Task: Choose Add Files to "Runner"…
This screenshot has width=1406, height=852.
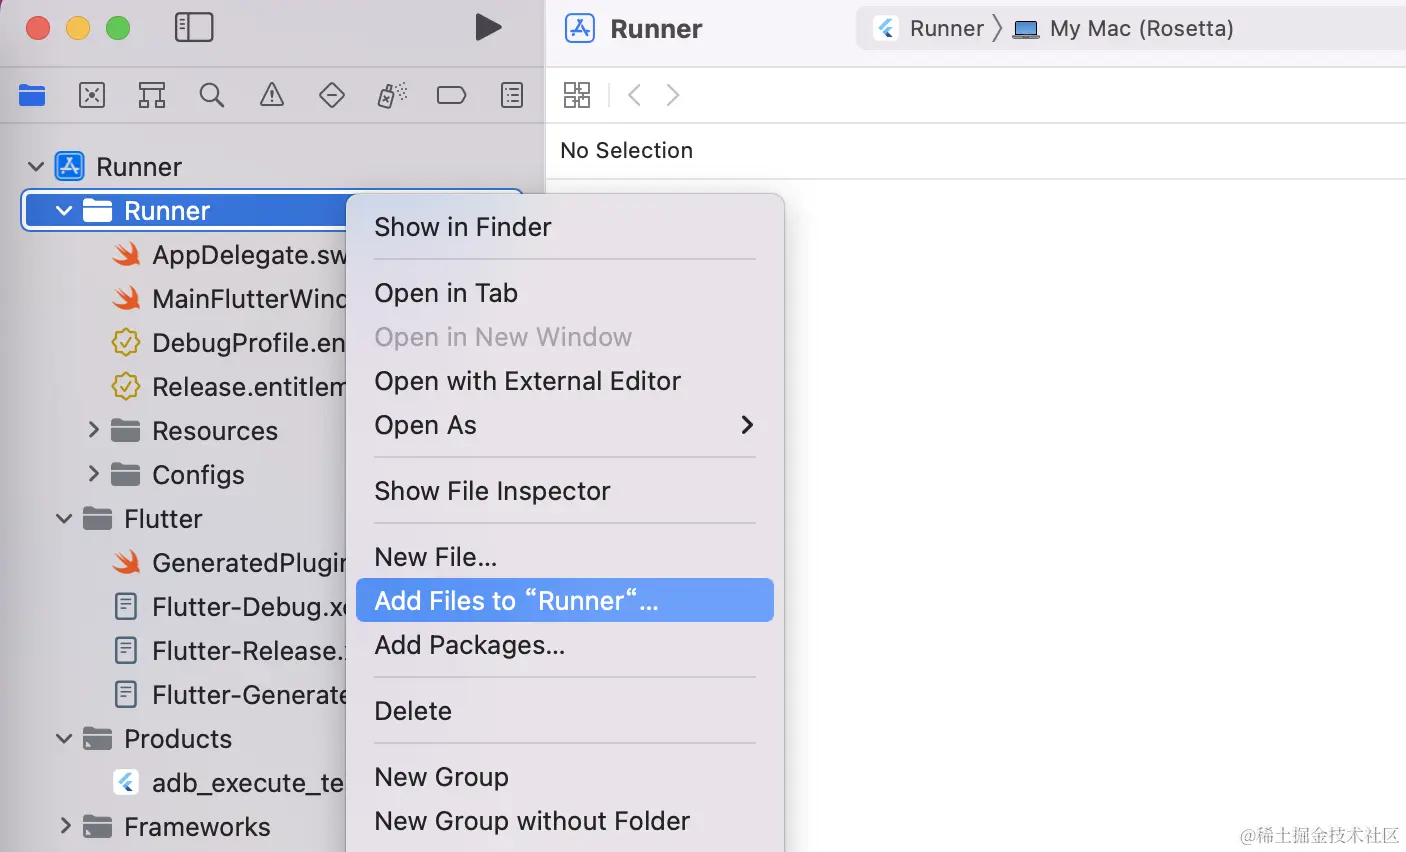Action: click(x=564, y=600)
